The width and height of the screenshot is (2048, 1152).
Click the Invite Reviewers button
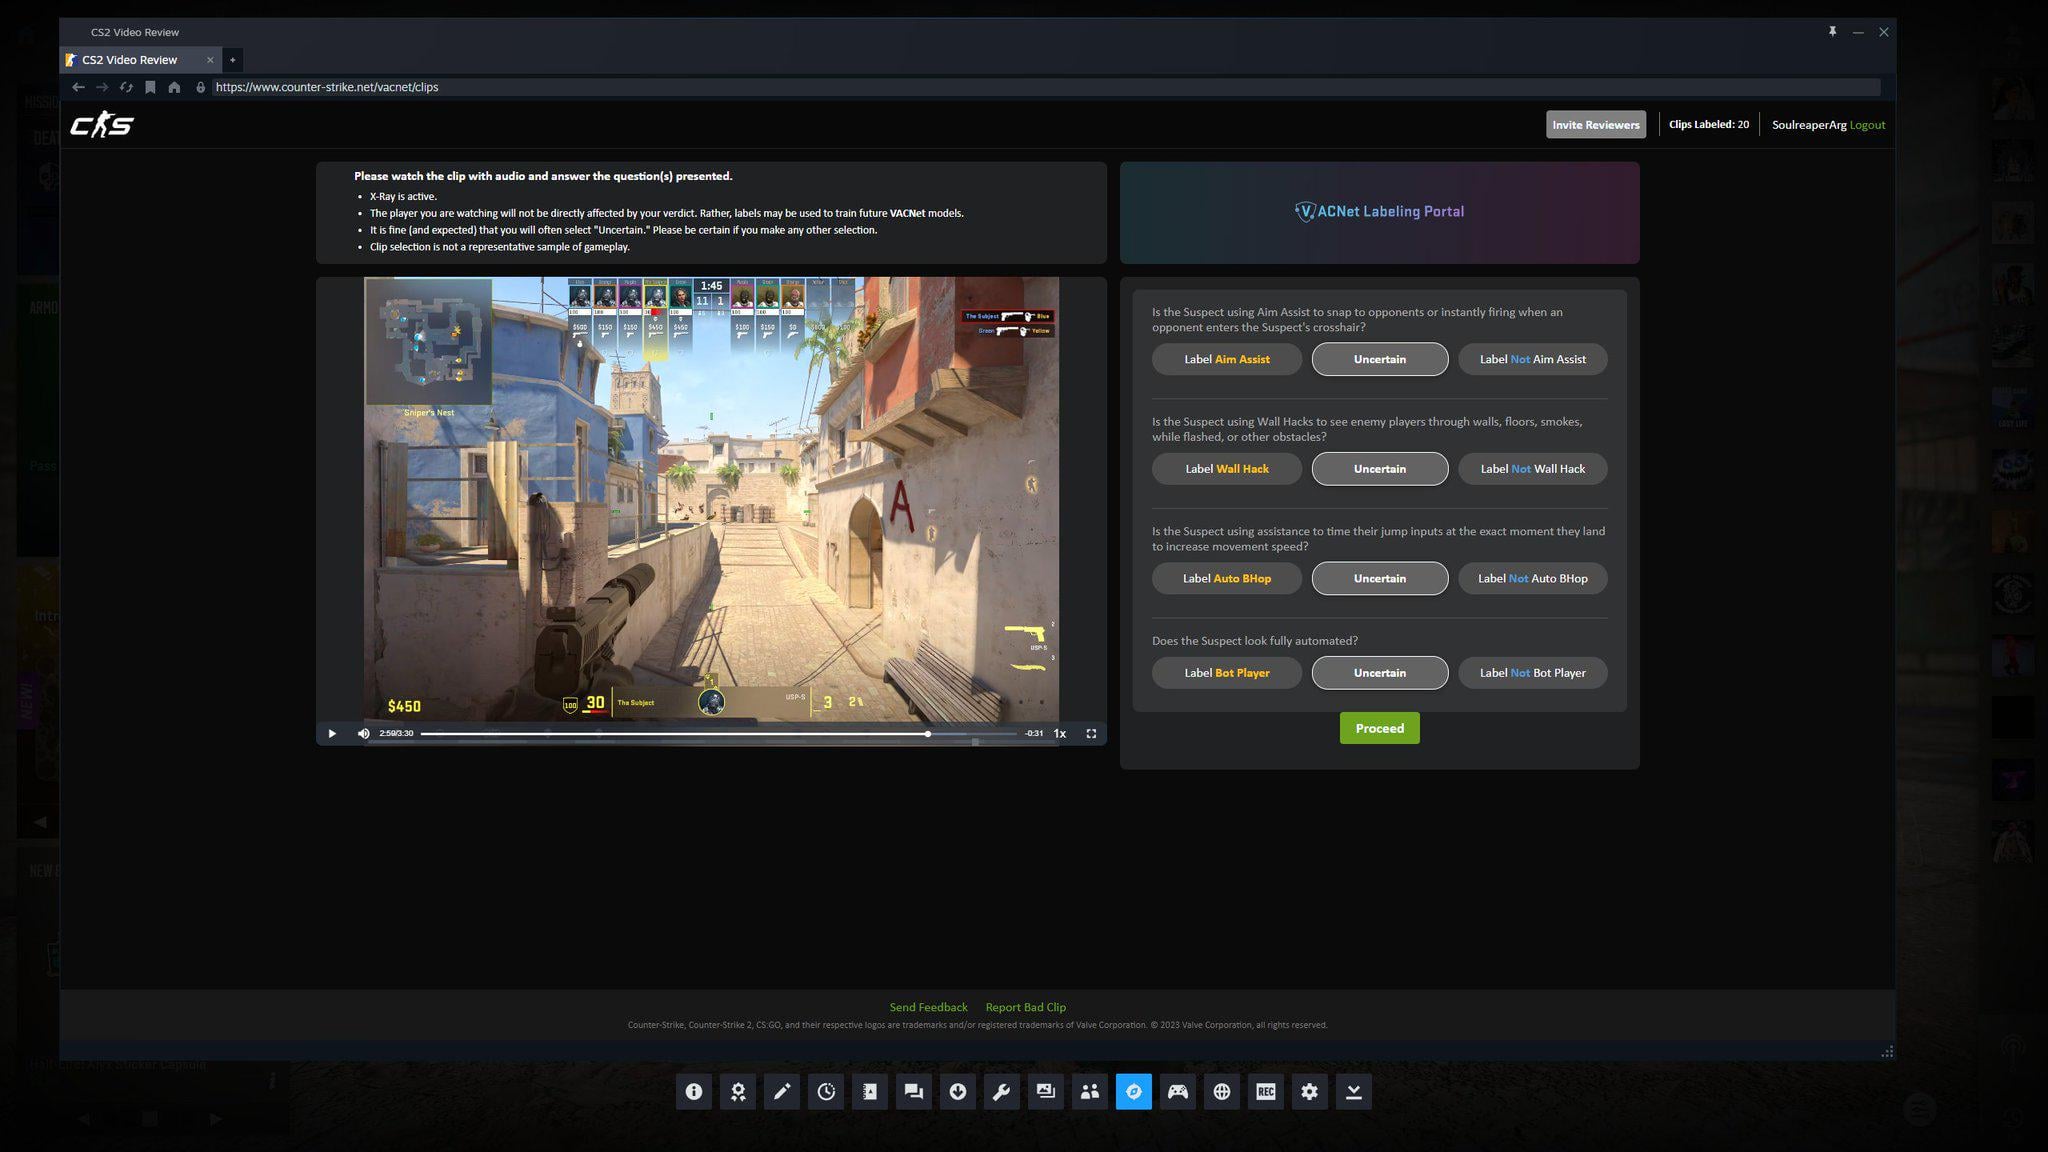(x=1596, y=125)
